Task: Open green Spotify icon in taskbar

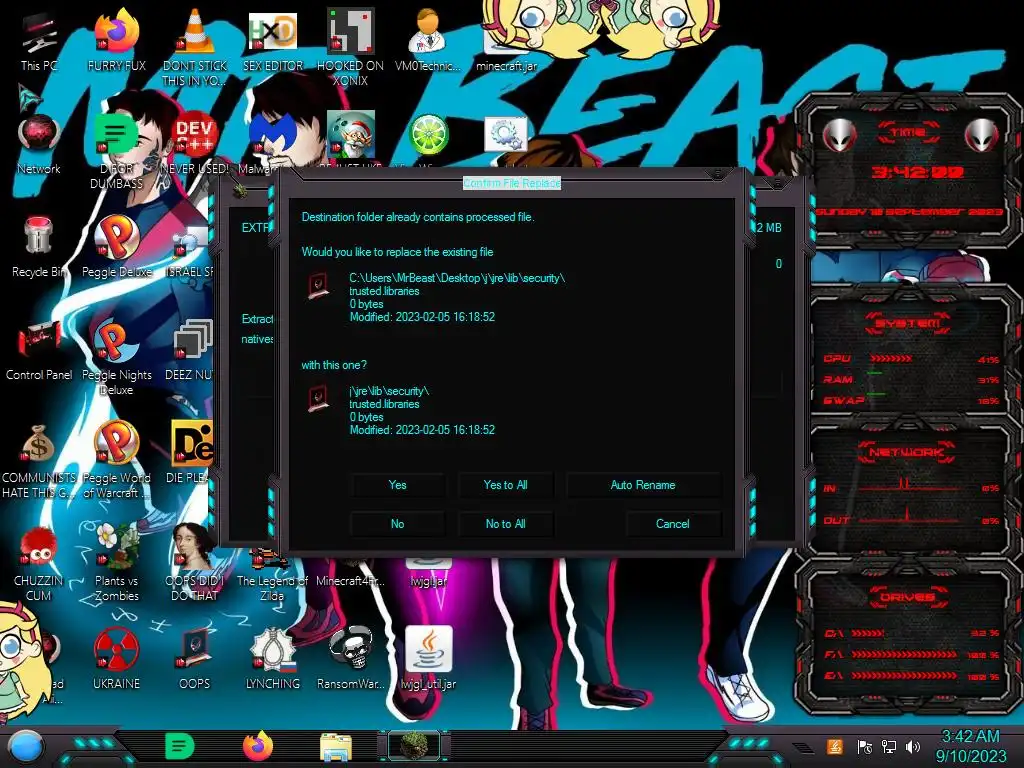Action: (180, 746)
